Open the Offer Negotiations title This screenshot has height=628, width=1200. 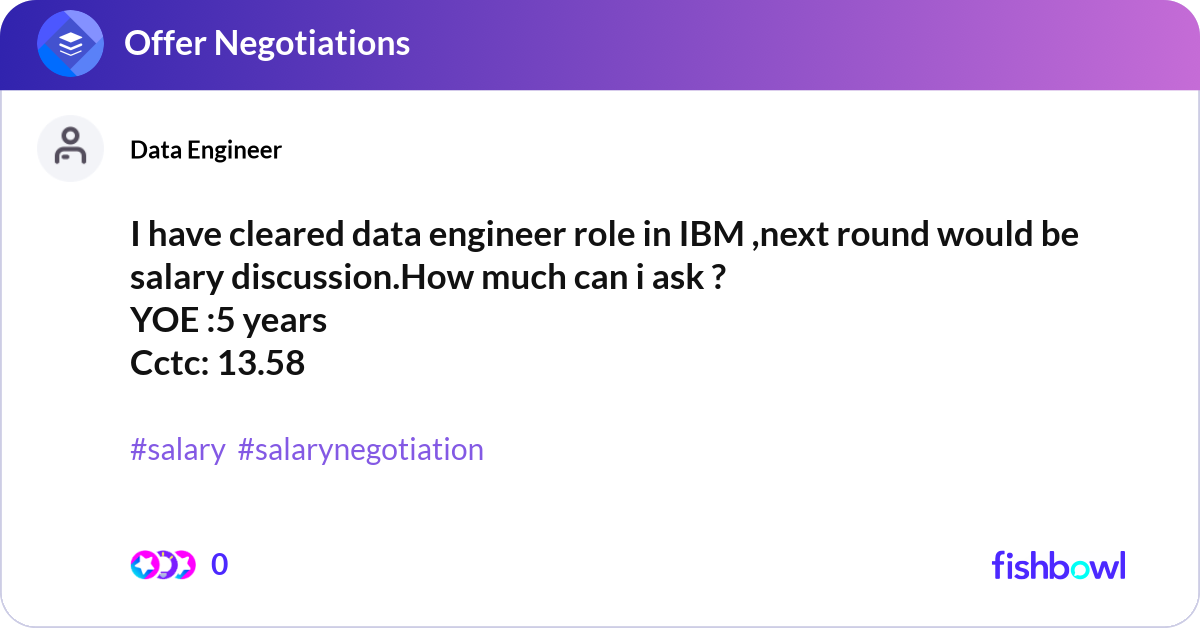point(265,43)
